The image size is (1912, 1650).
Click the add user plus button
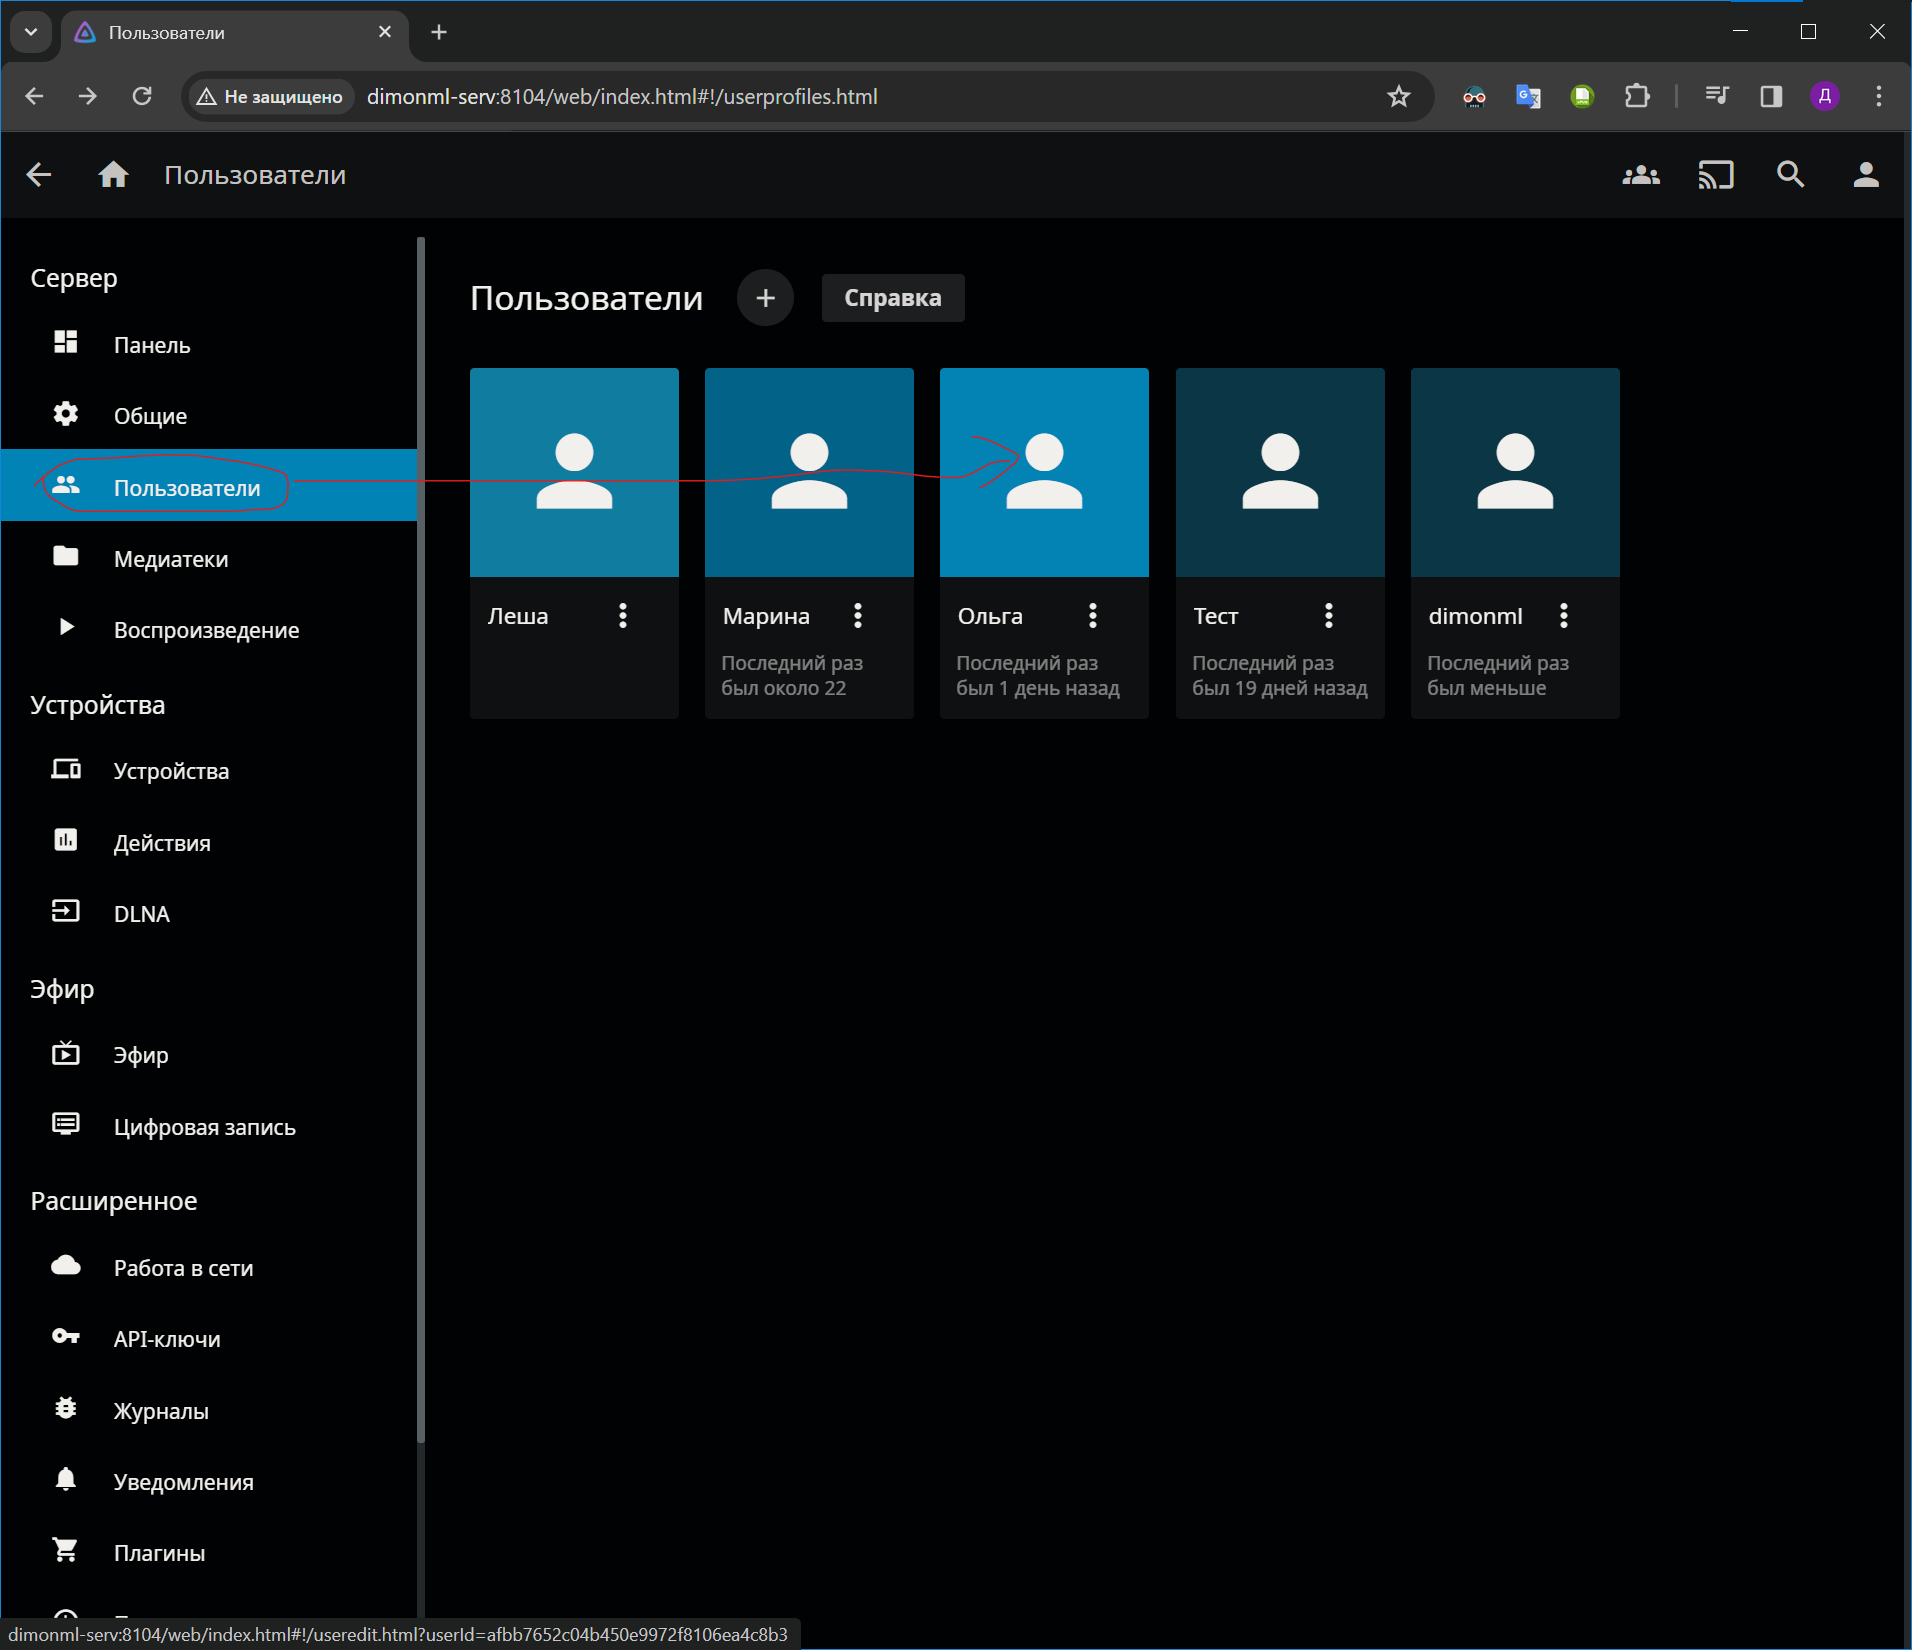click(x=765, y=298)
